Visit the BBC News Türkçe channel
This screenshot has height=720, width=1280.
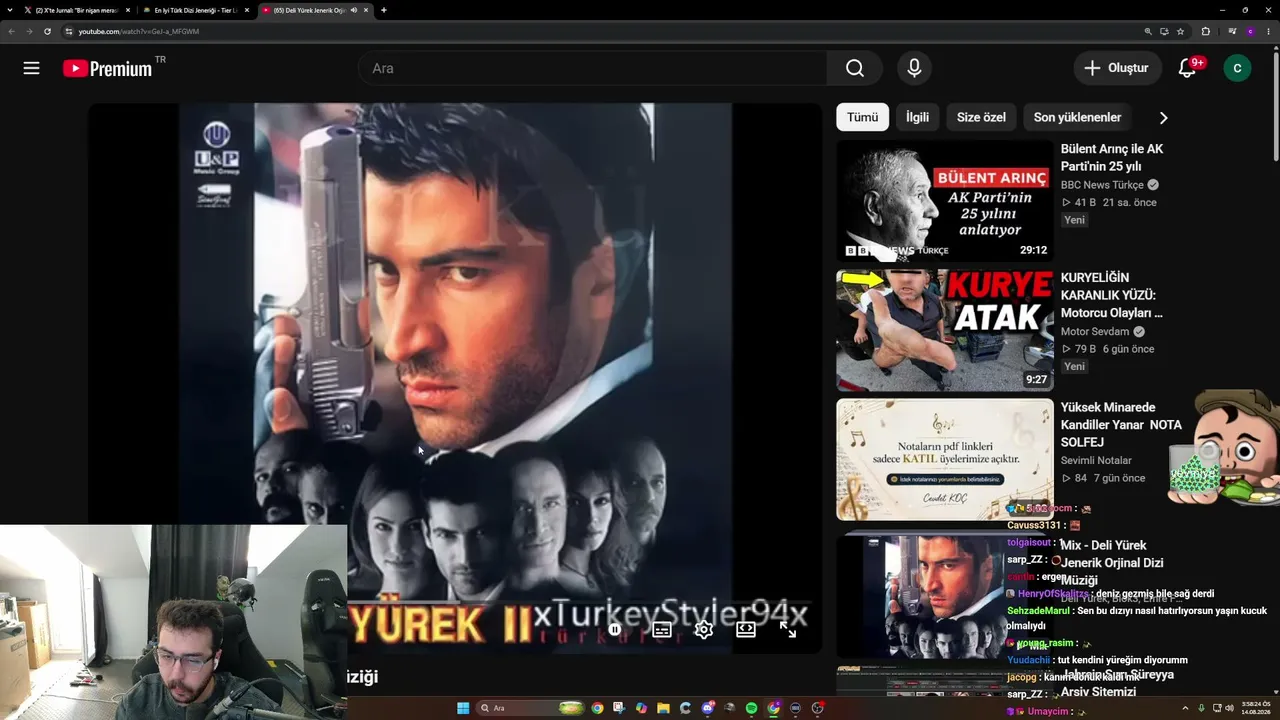pos(1102,185)
